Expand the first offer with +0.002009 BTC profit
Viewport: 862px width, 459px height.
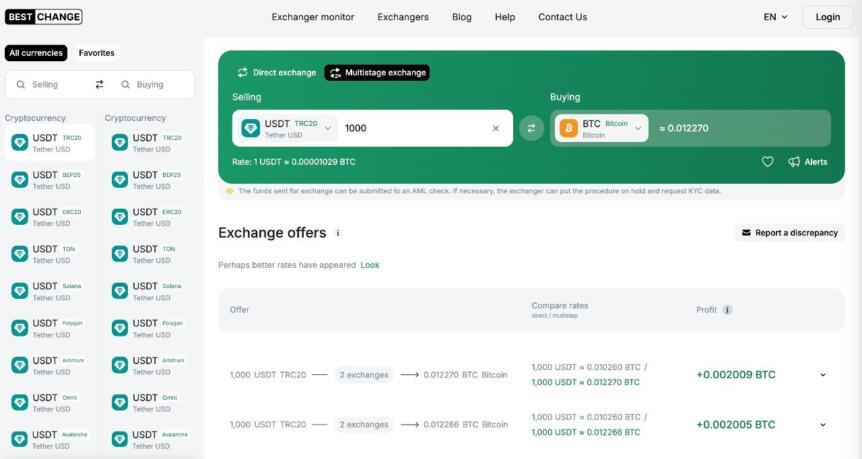click(823, 375)
